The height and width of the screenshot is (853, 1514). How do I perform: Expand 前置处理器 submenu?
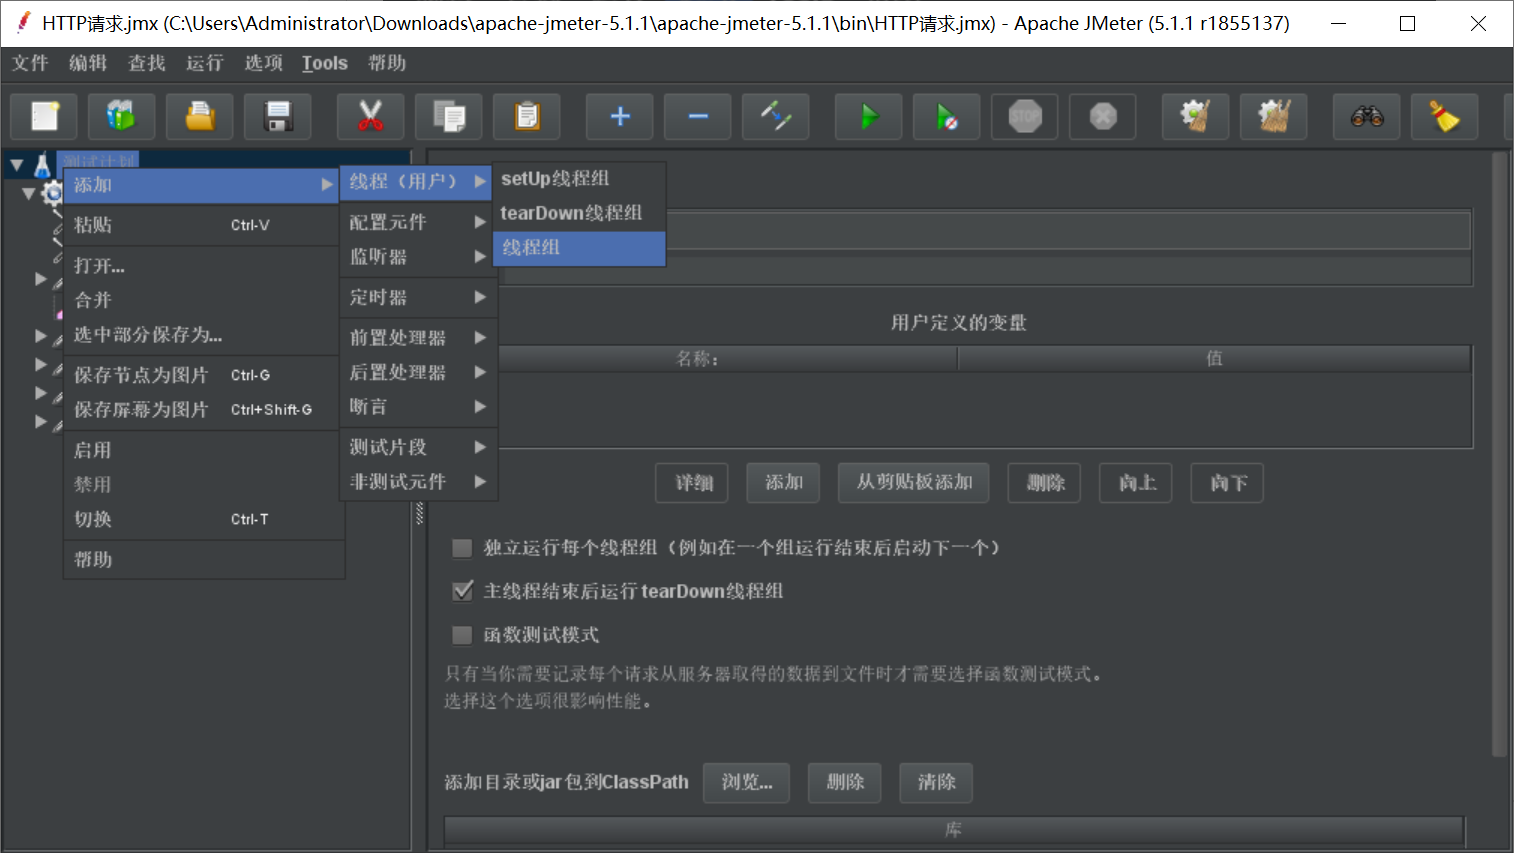click(418, 338)
